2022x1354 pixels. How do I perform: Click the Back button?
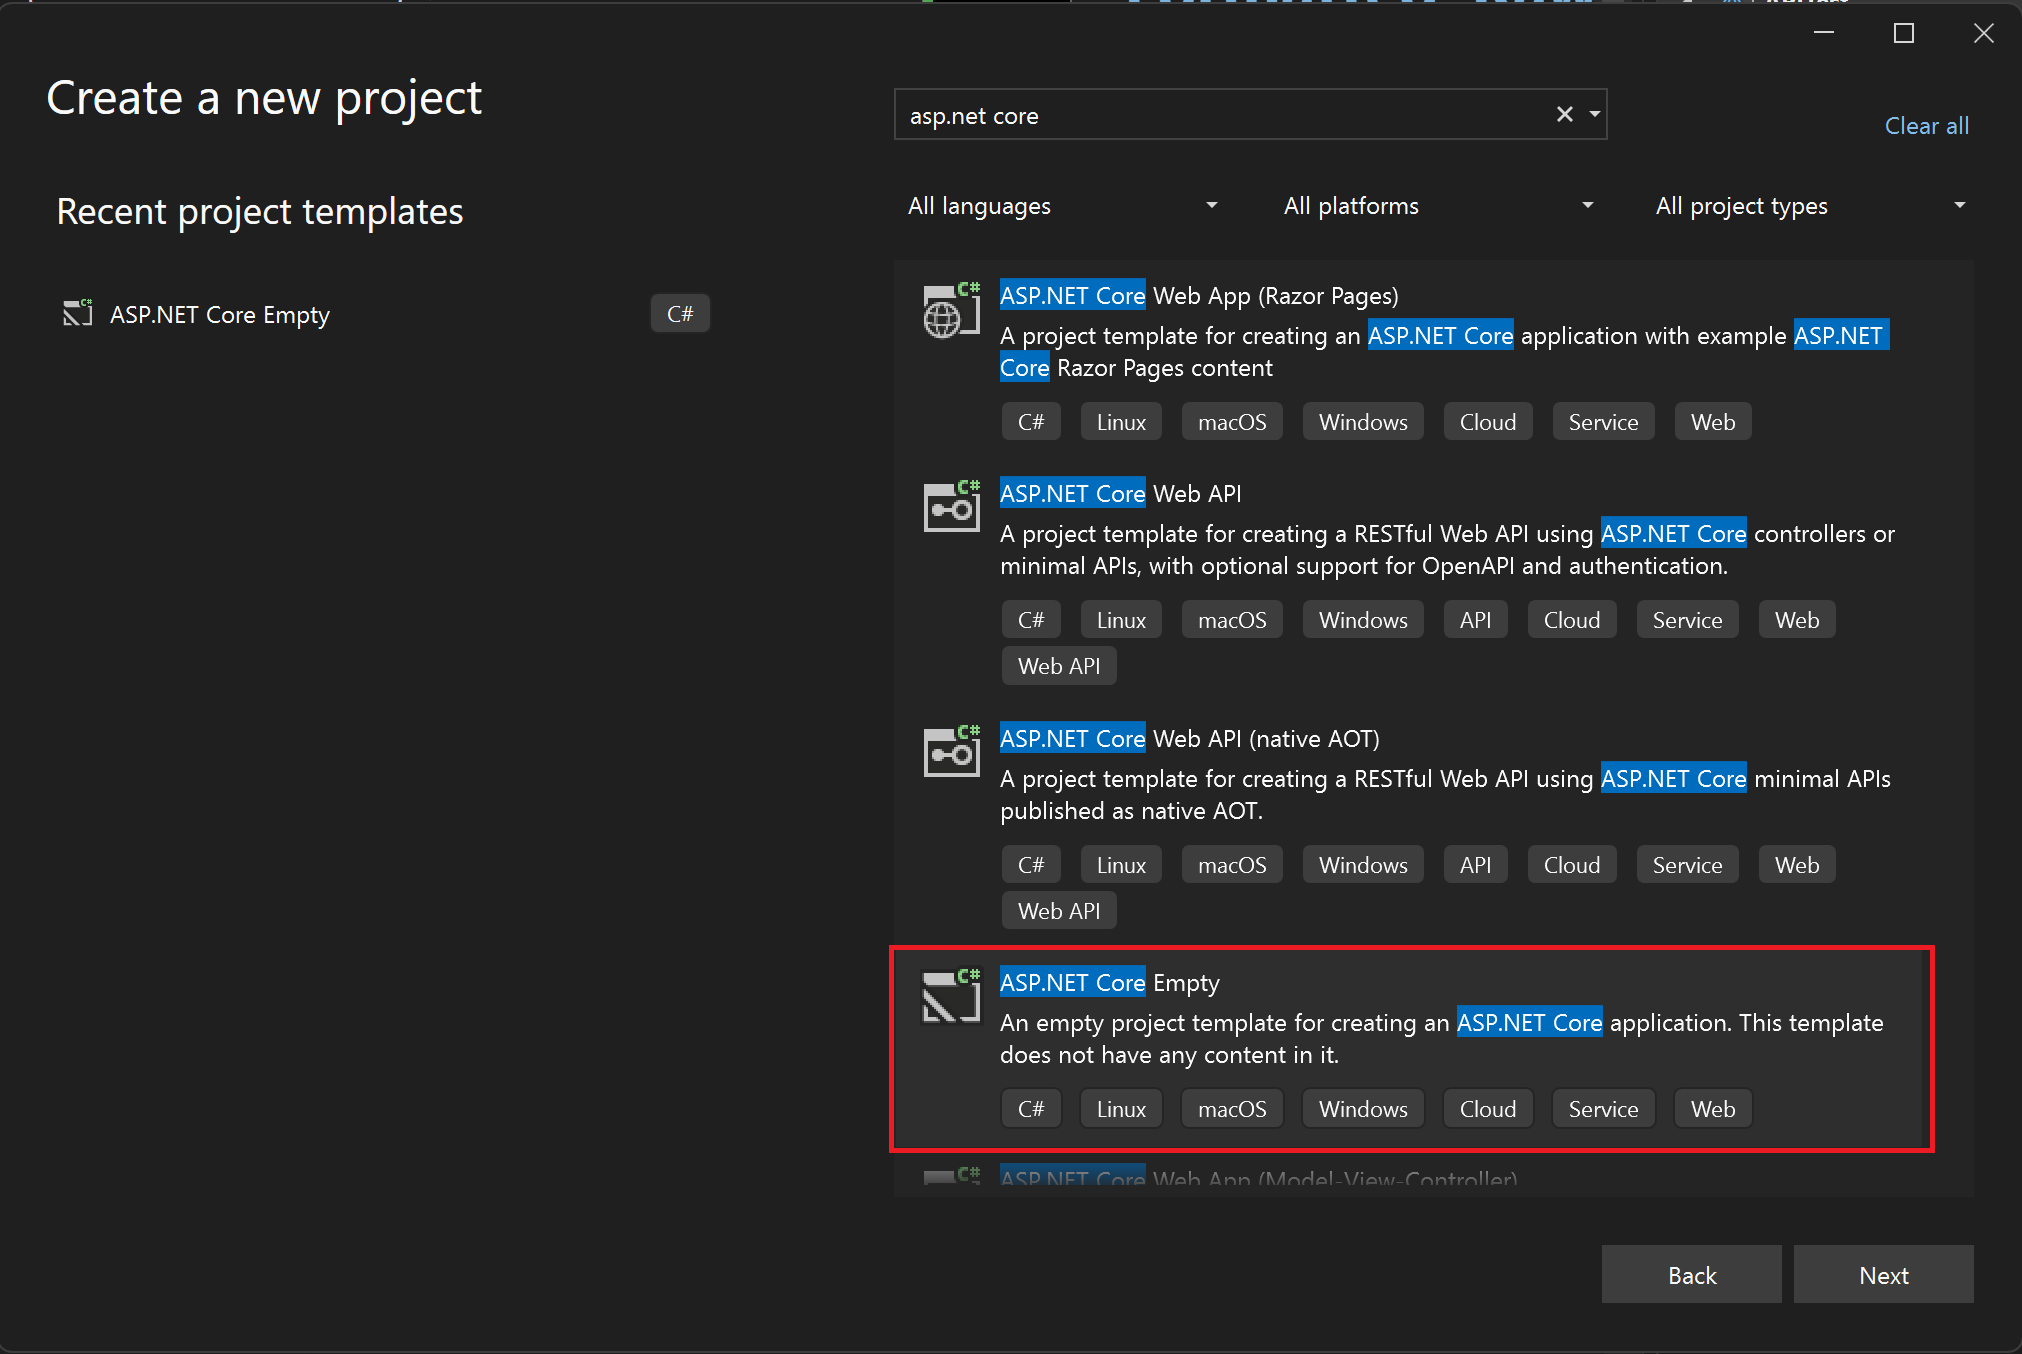coord(1691,1275)
